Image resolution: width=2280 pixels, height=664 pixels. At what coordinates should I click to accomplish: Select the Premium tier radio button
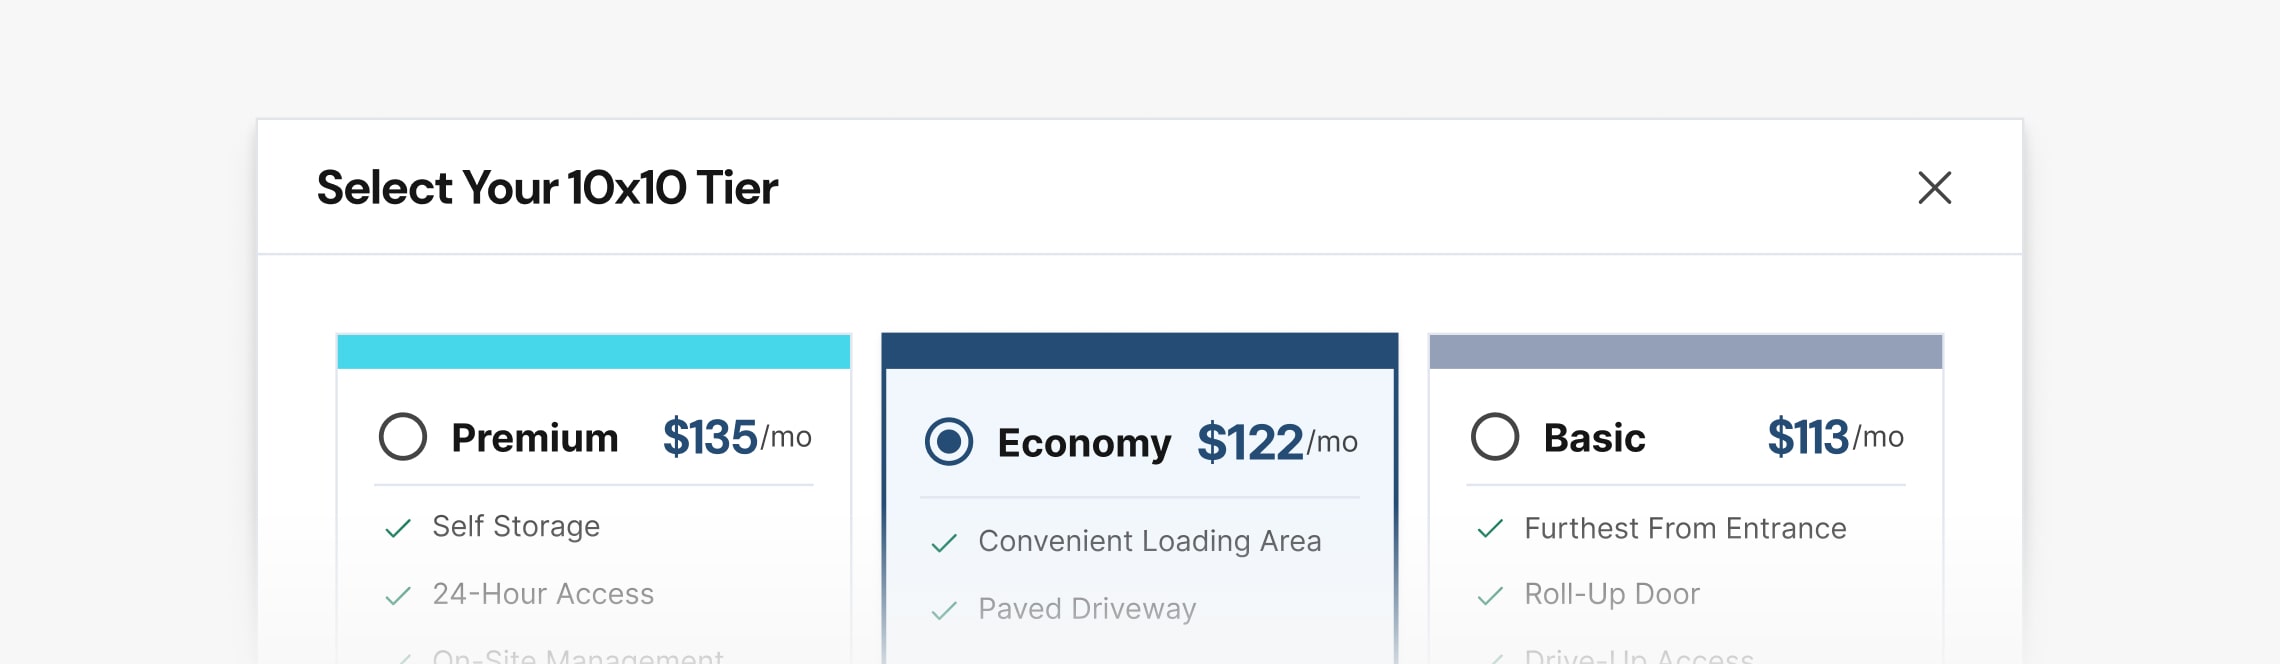(x=403, y=437)
